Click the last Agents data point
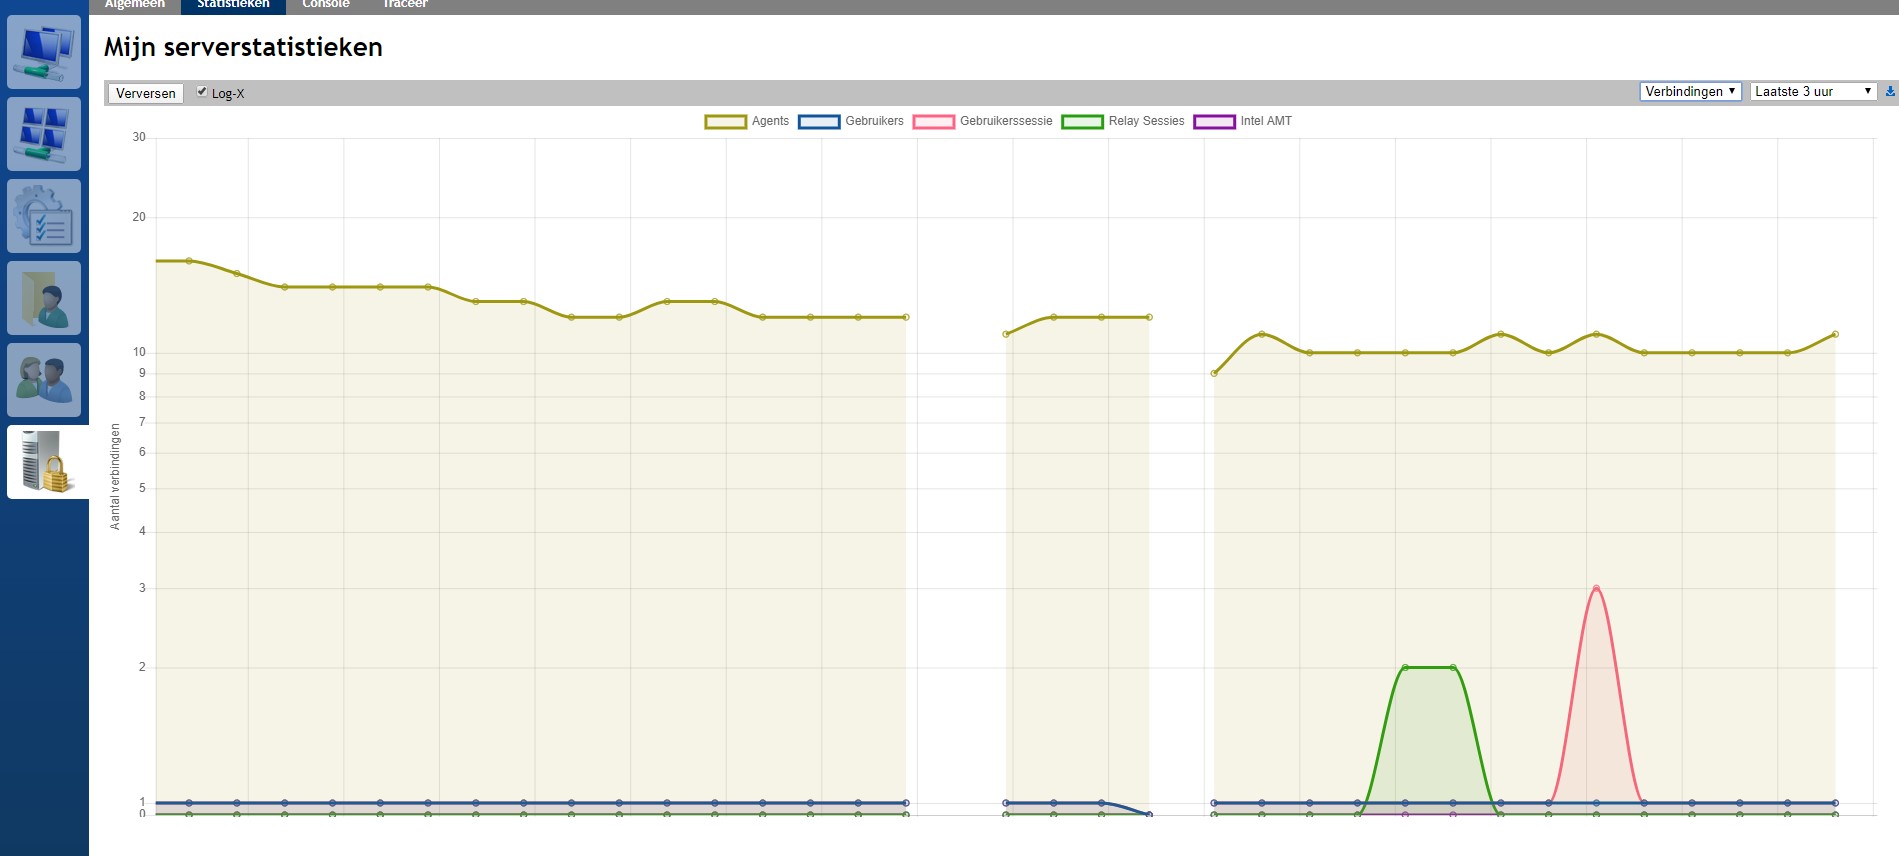The width and height of the screenshot is (1899, 856). (x=1835, y=334)
